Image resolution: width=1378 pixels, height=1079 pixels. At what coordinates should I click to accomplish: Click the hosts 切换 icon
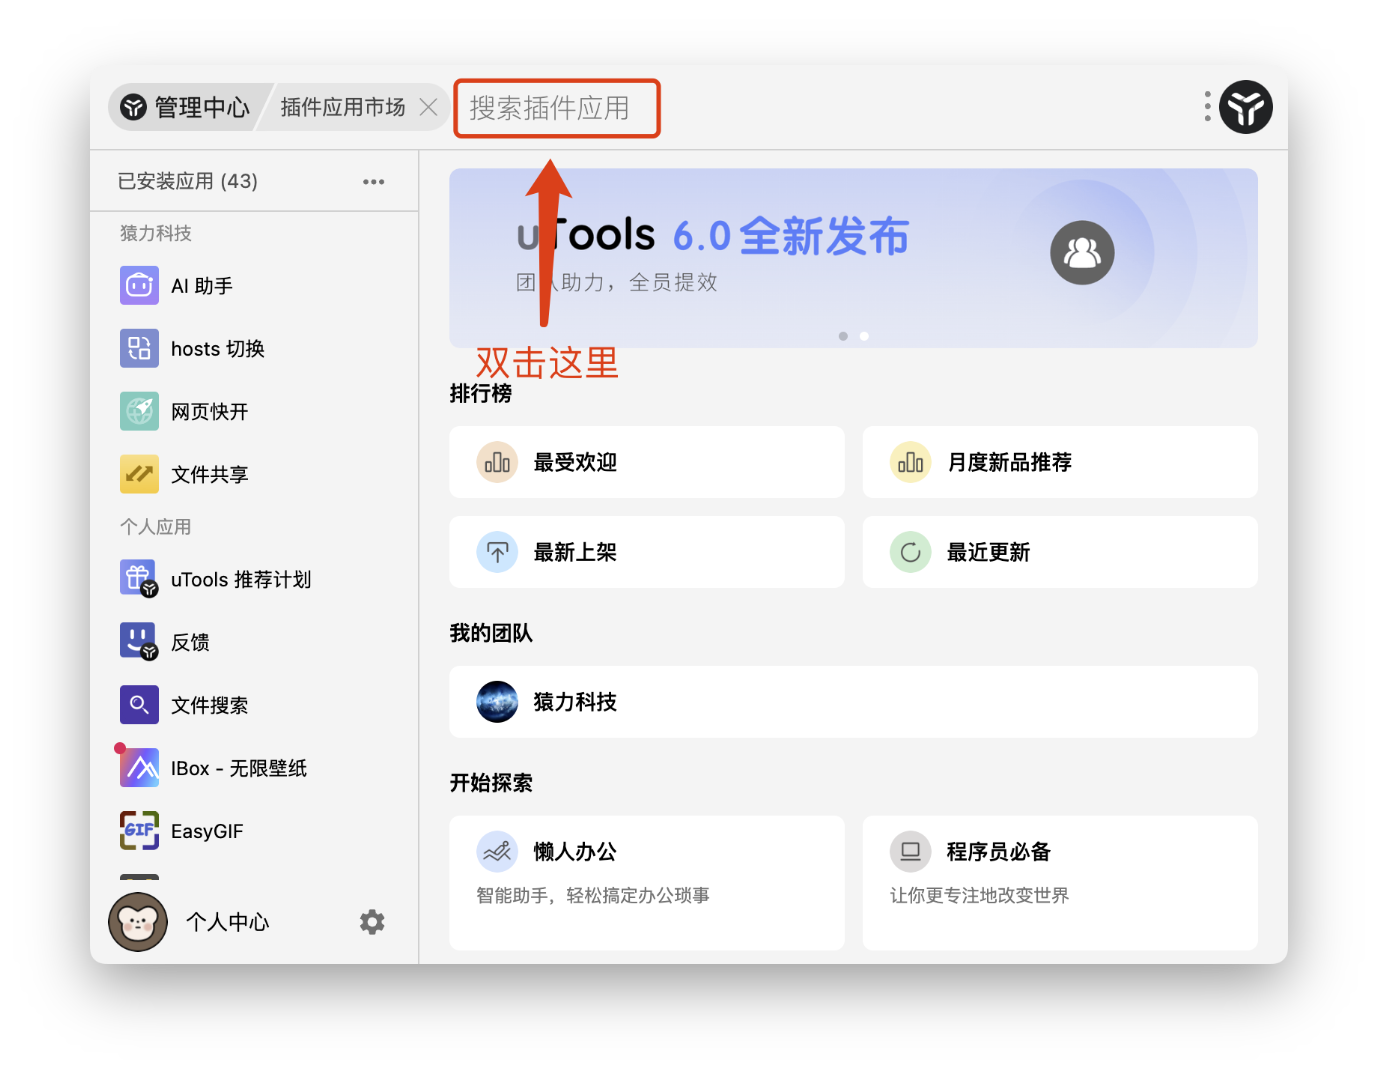pyautogui.click(x=139, y=349)
